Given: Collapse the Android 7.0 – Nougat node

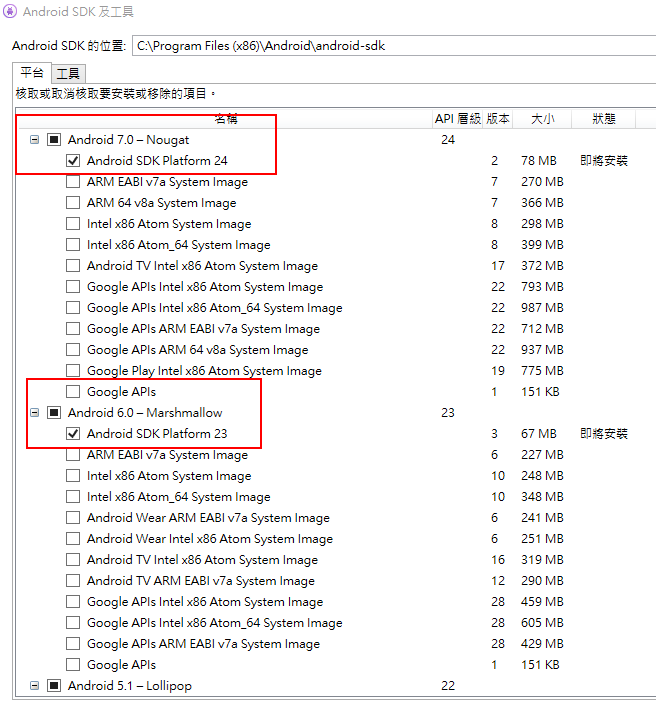Looking at the screenshot, I should click(x=34, y=140).
